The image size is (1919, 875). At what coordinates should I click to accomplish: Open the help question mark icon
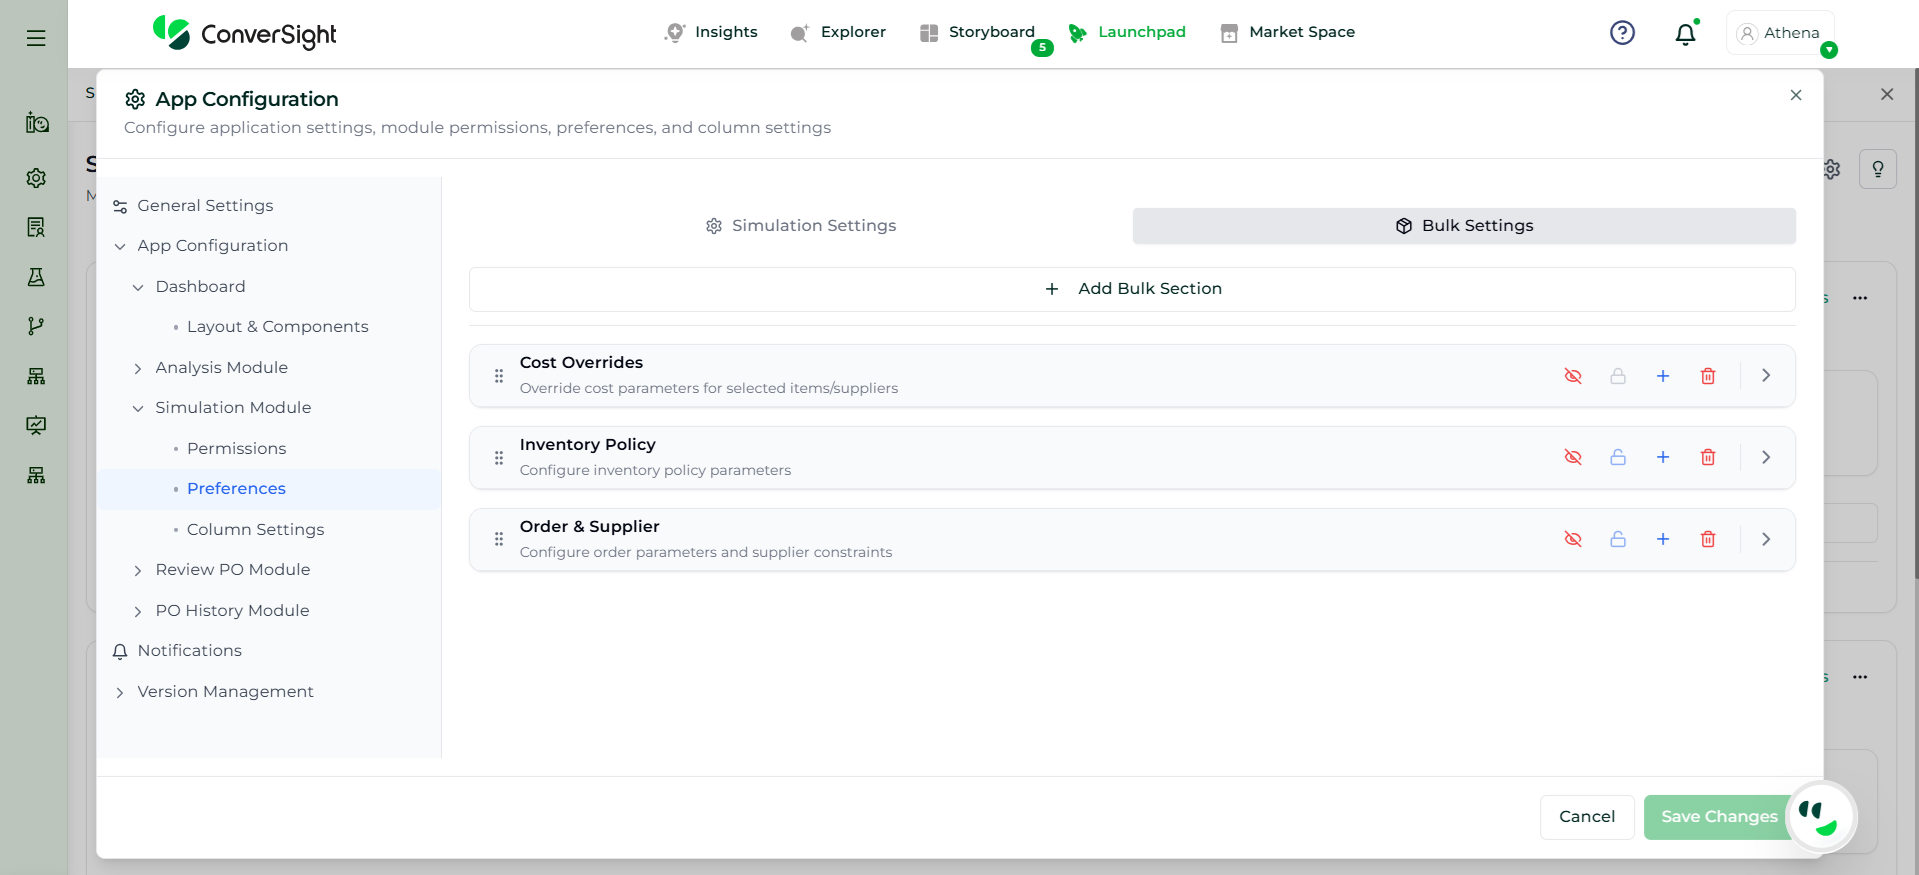(x=1622, y=33)
